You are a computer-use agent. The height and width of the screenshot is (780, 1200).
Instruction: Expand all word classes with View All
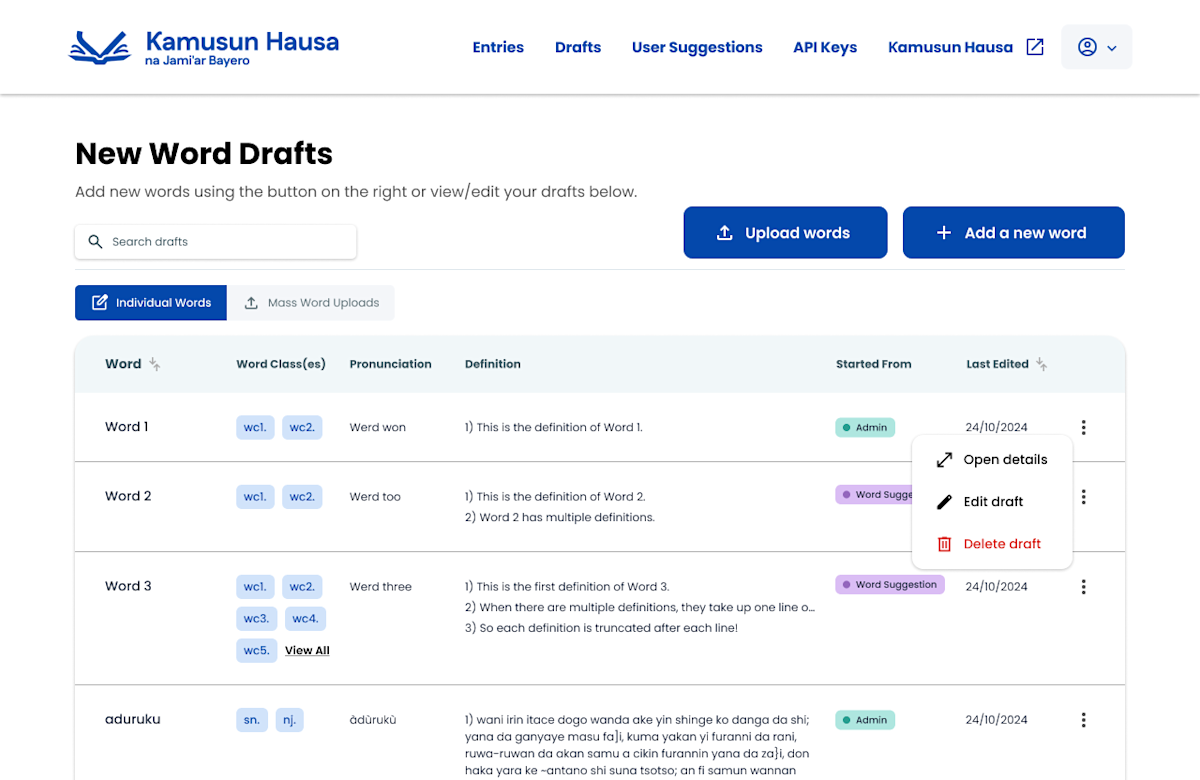tap(307, 650)
